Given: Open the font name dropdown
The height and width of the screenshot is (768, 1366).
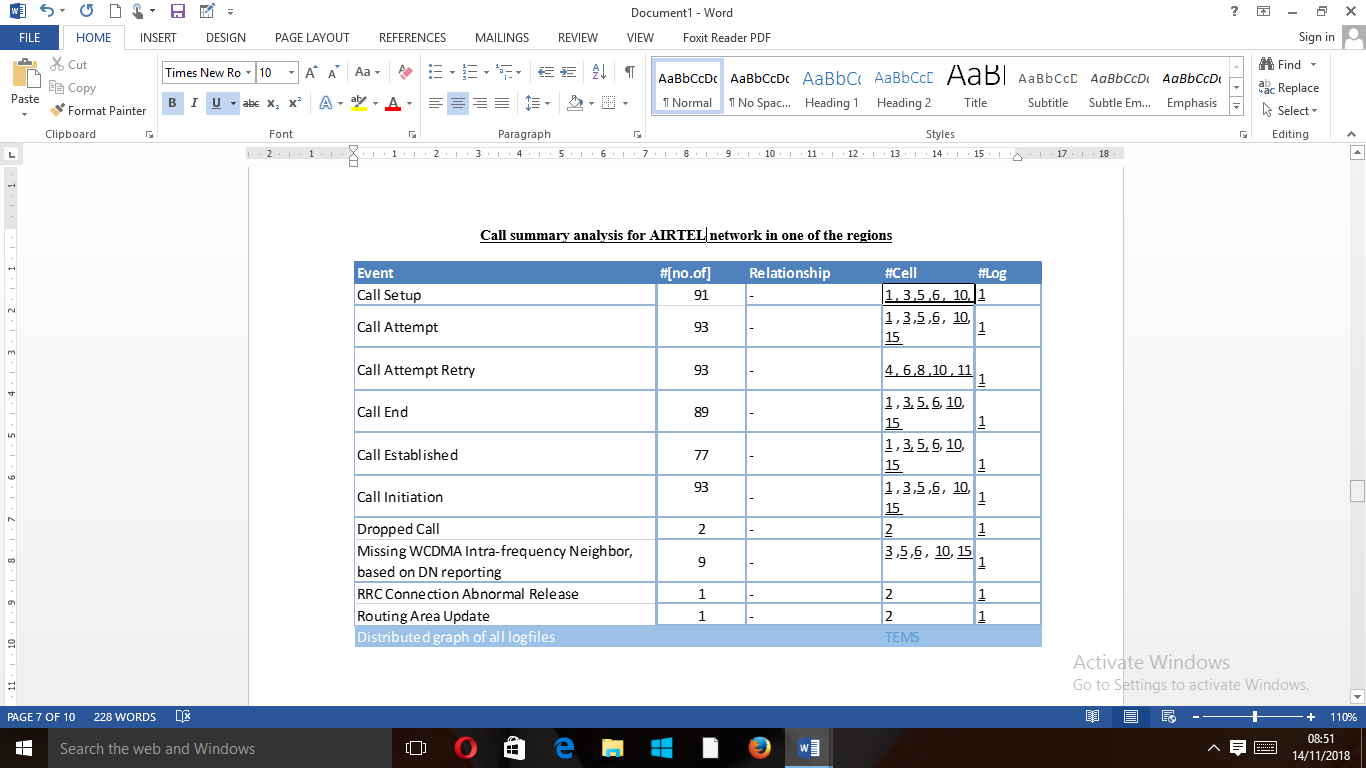Looking at the screenshot, I should 249,73.
